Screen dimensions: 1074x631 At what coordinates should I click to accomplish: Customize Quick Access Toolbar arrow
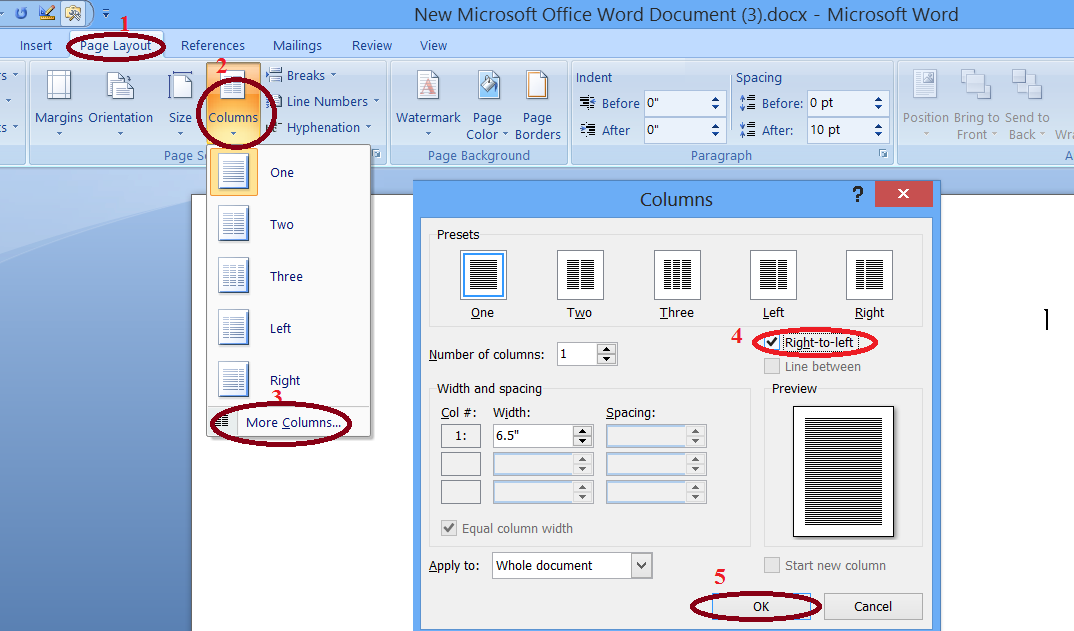[x=106, y=13]
